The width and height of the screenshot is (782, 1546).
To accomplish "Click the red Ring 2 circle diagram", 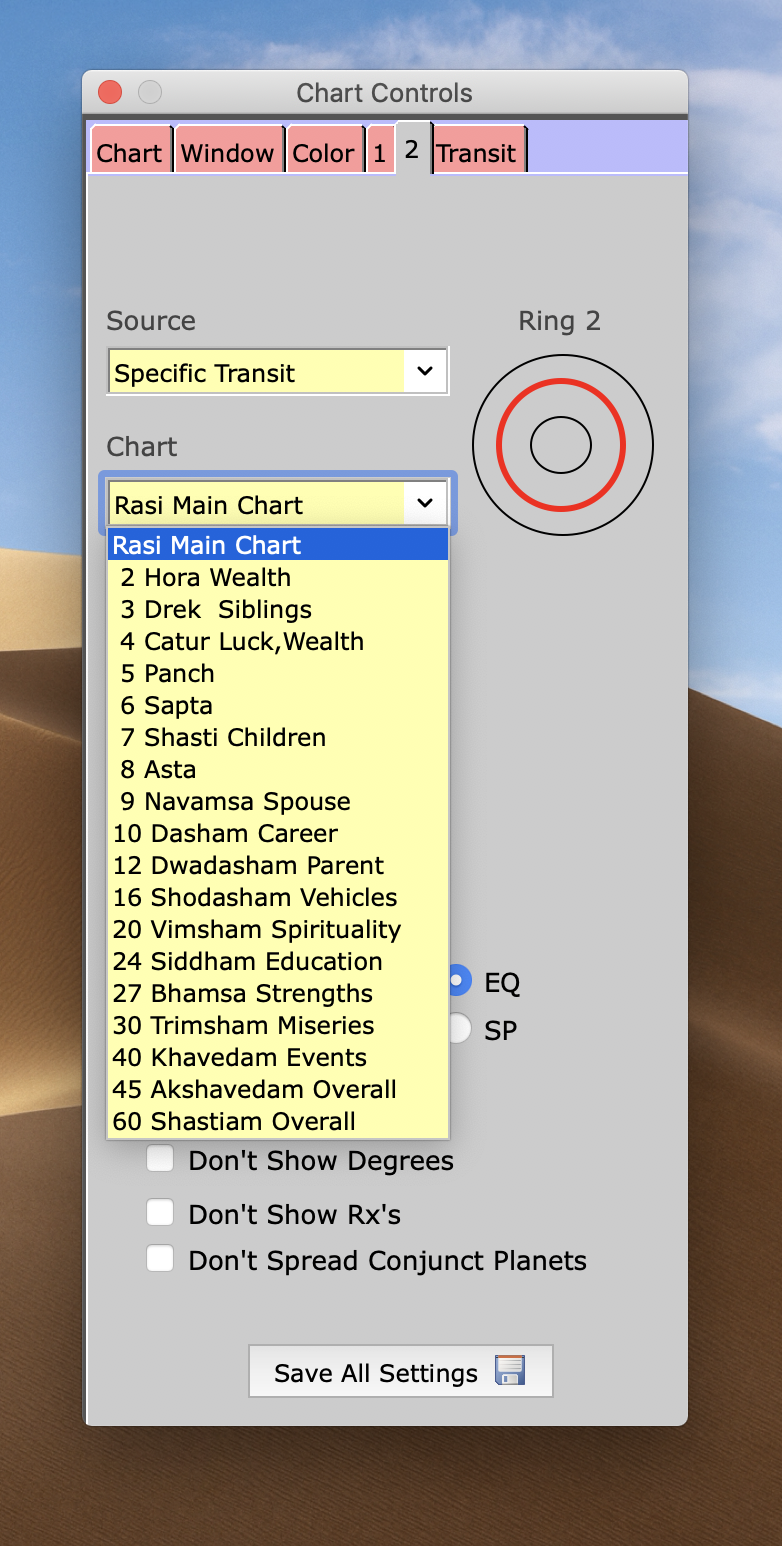I will pyautogui.click(x=562, y=446).
